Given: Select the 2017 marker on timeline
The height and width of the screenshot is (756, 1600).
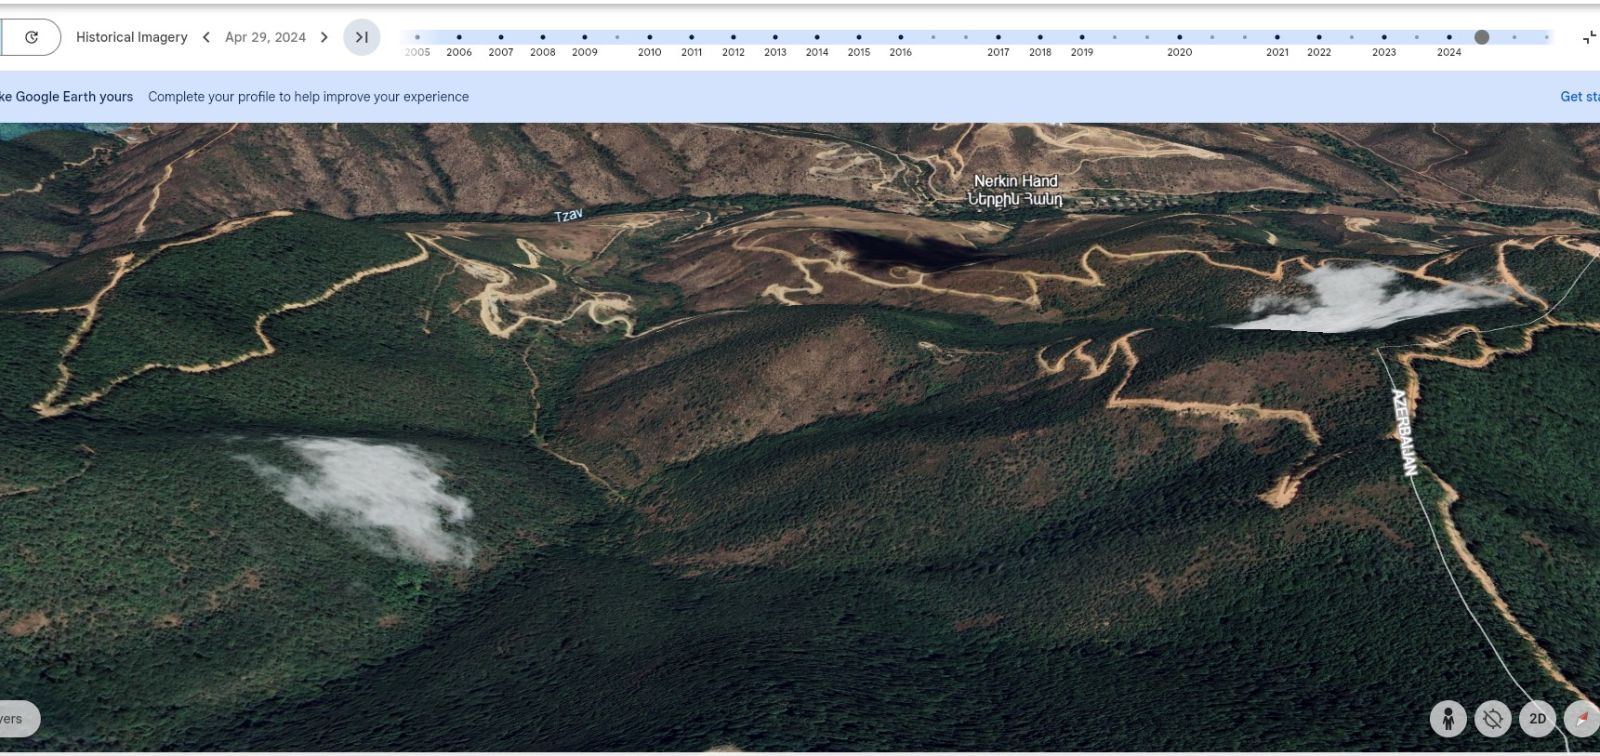Looking at the screenshot, I should point(998,38).
